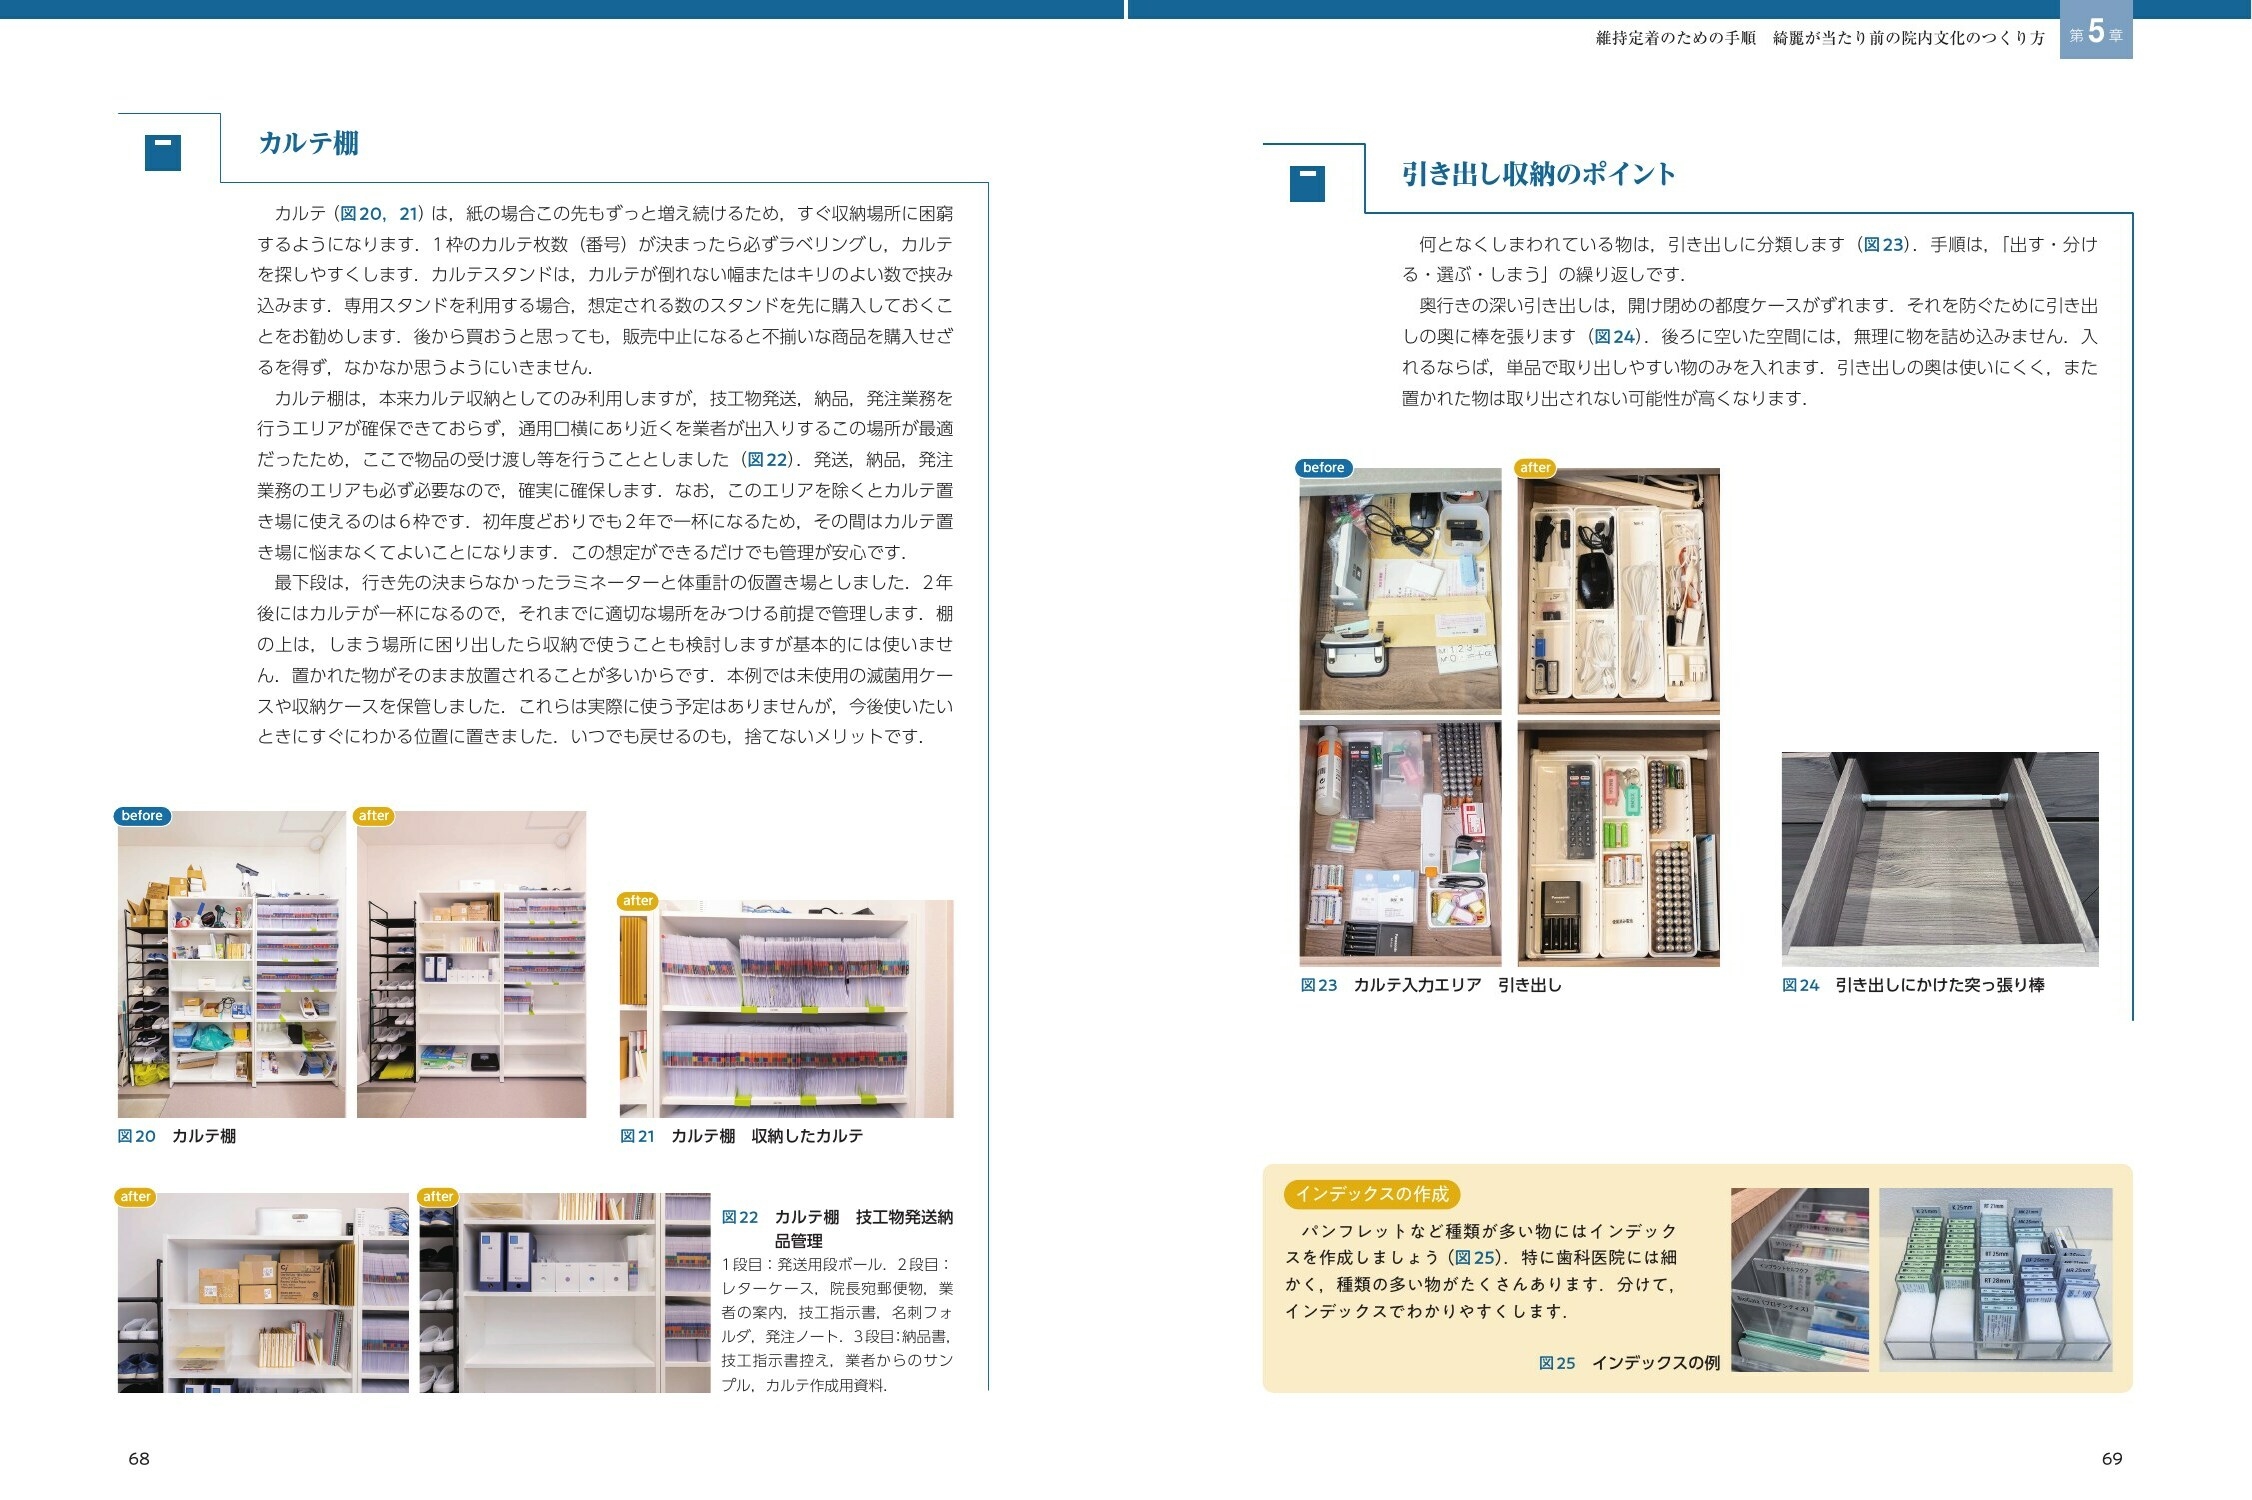Click the 第5章 chapter tab
The image size is (2252, 1500).
[x=2095, y=34]
